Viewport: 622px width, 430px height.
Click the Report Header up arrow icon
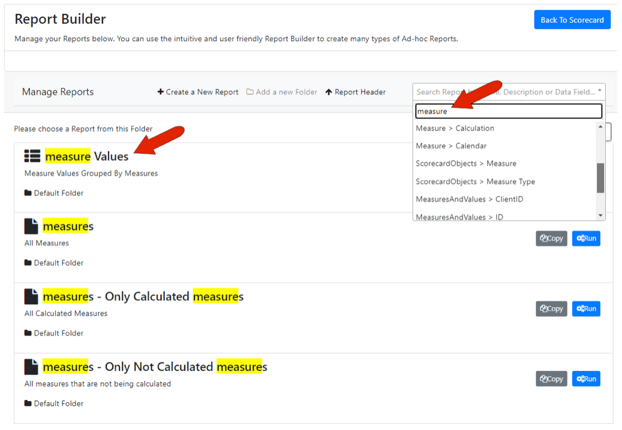click(329, 92)
